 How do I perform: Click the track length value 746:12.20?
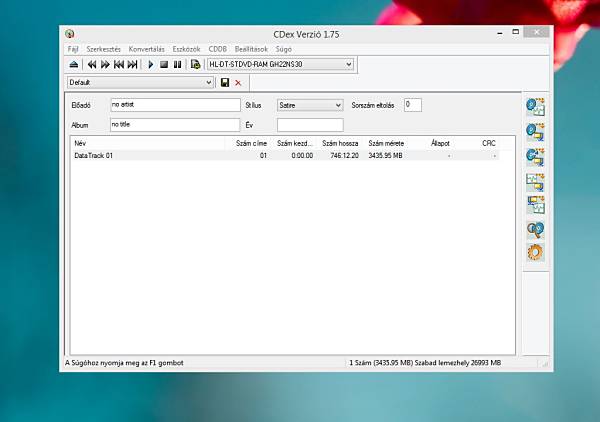pyautogui.click(x=345, y=156)
